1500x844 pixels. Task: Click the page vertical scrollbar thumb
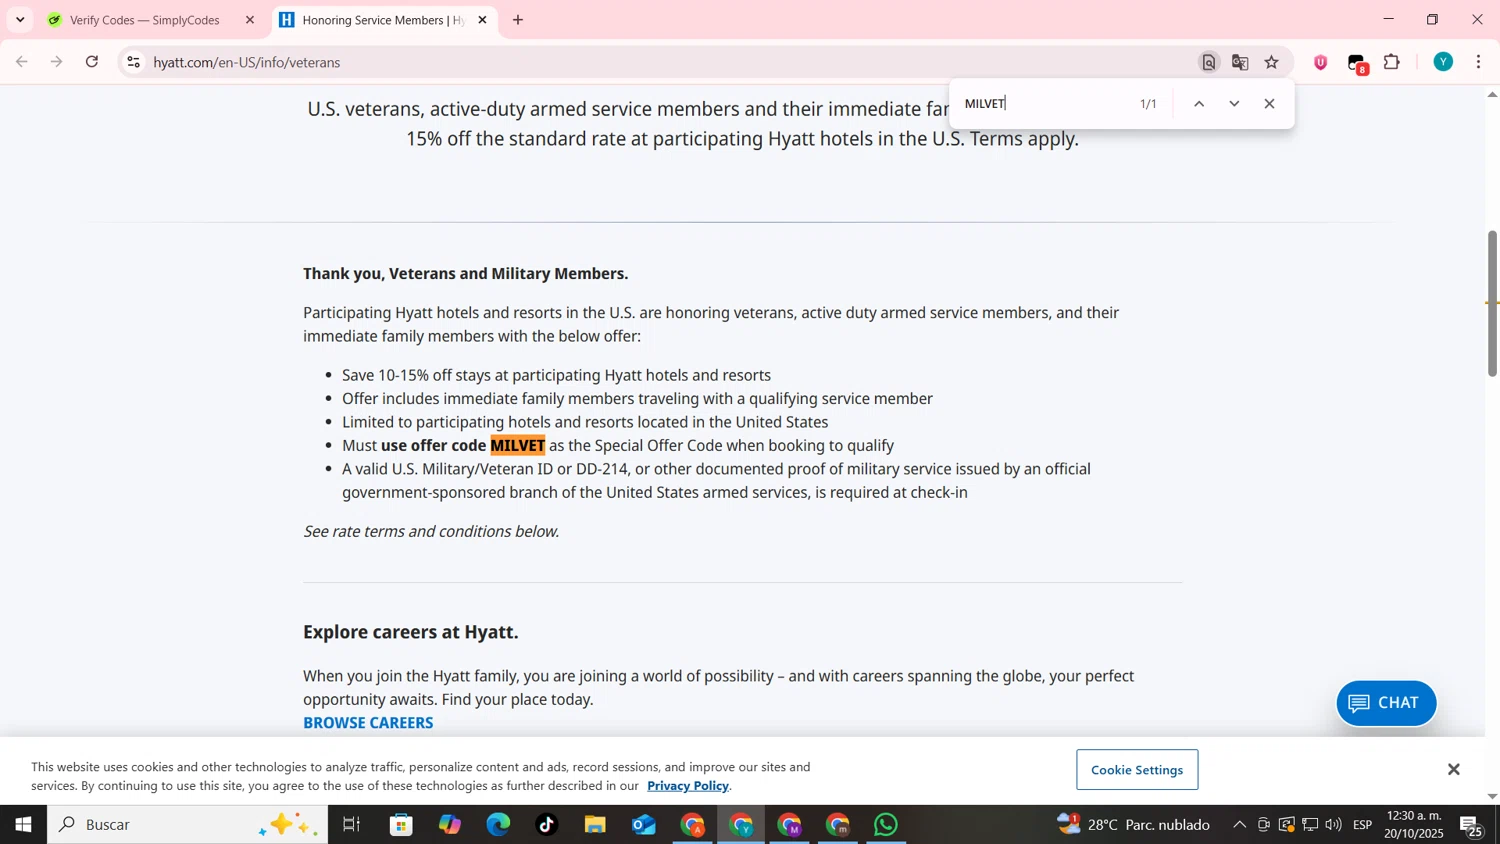coord(1492,304)
